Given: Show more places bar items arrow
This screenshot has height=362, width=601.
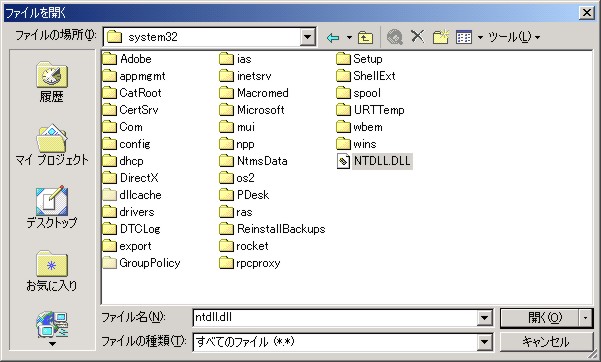Looking at the screenshot, I should click(52, 344).
